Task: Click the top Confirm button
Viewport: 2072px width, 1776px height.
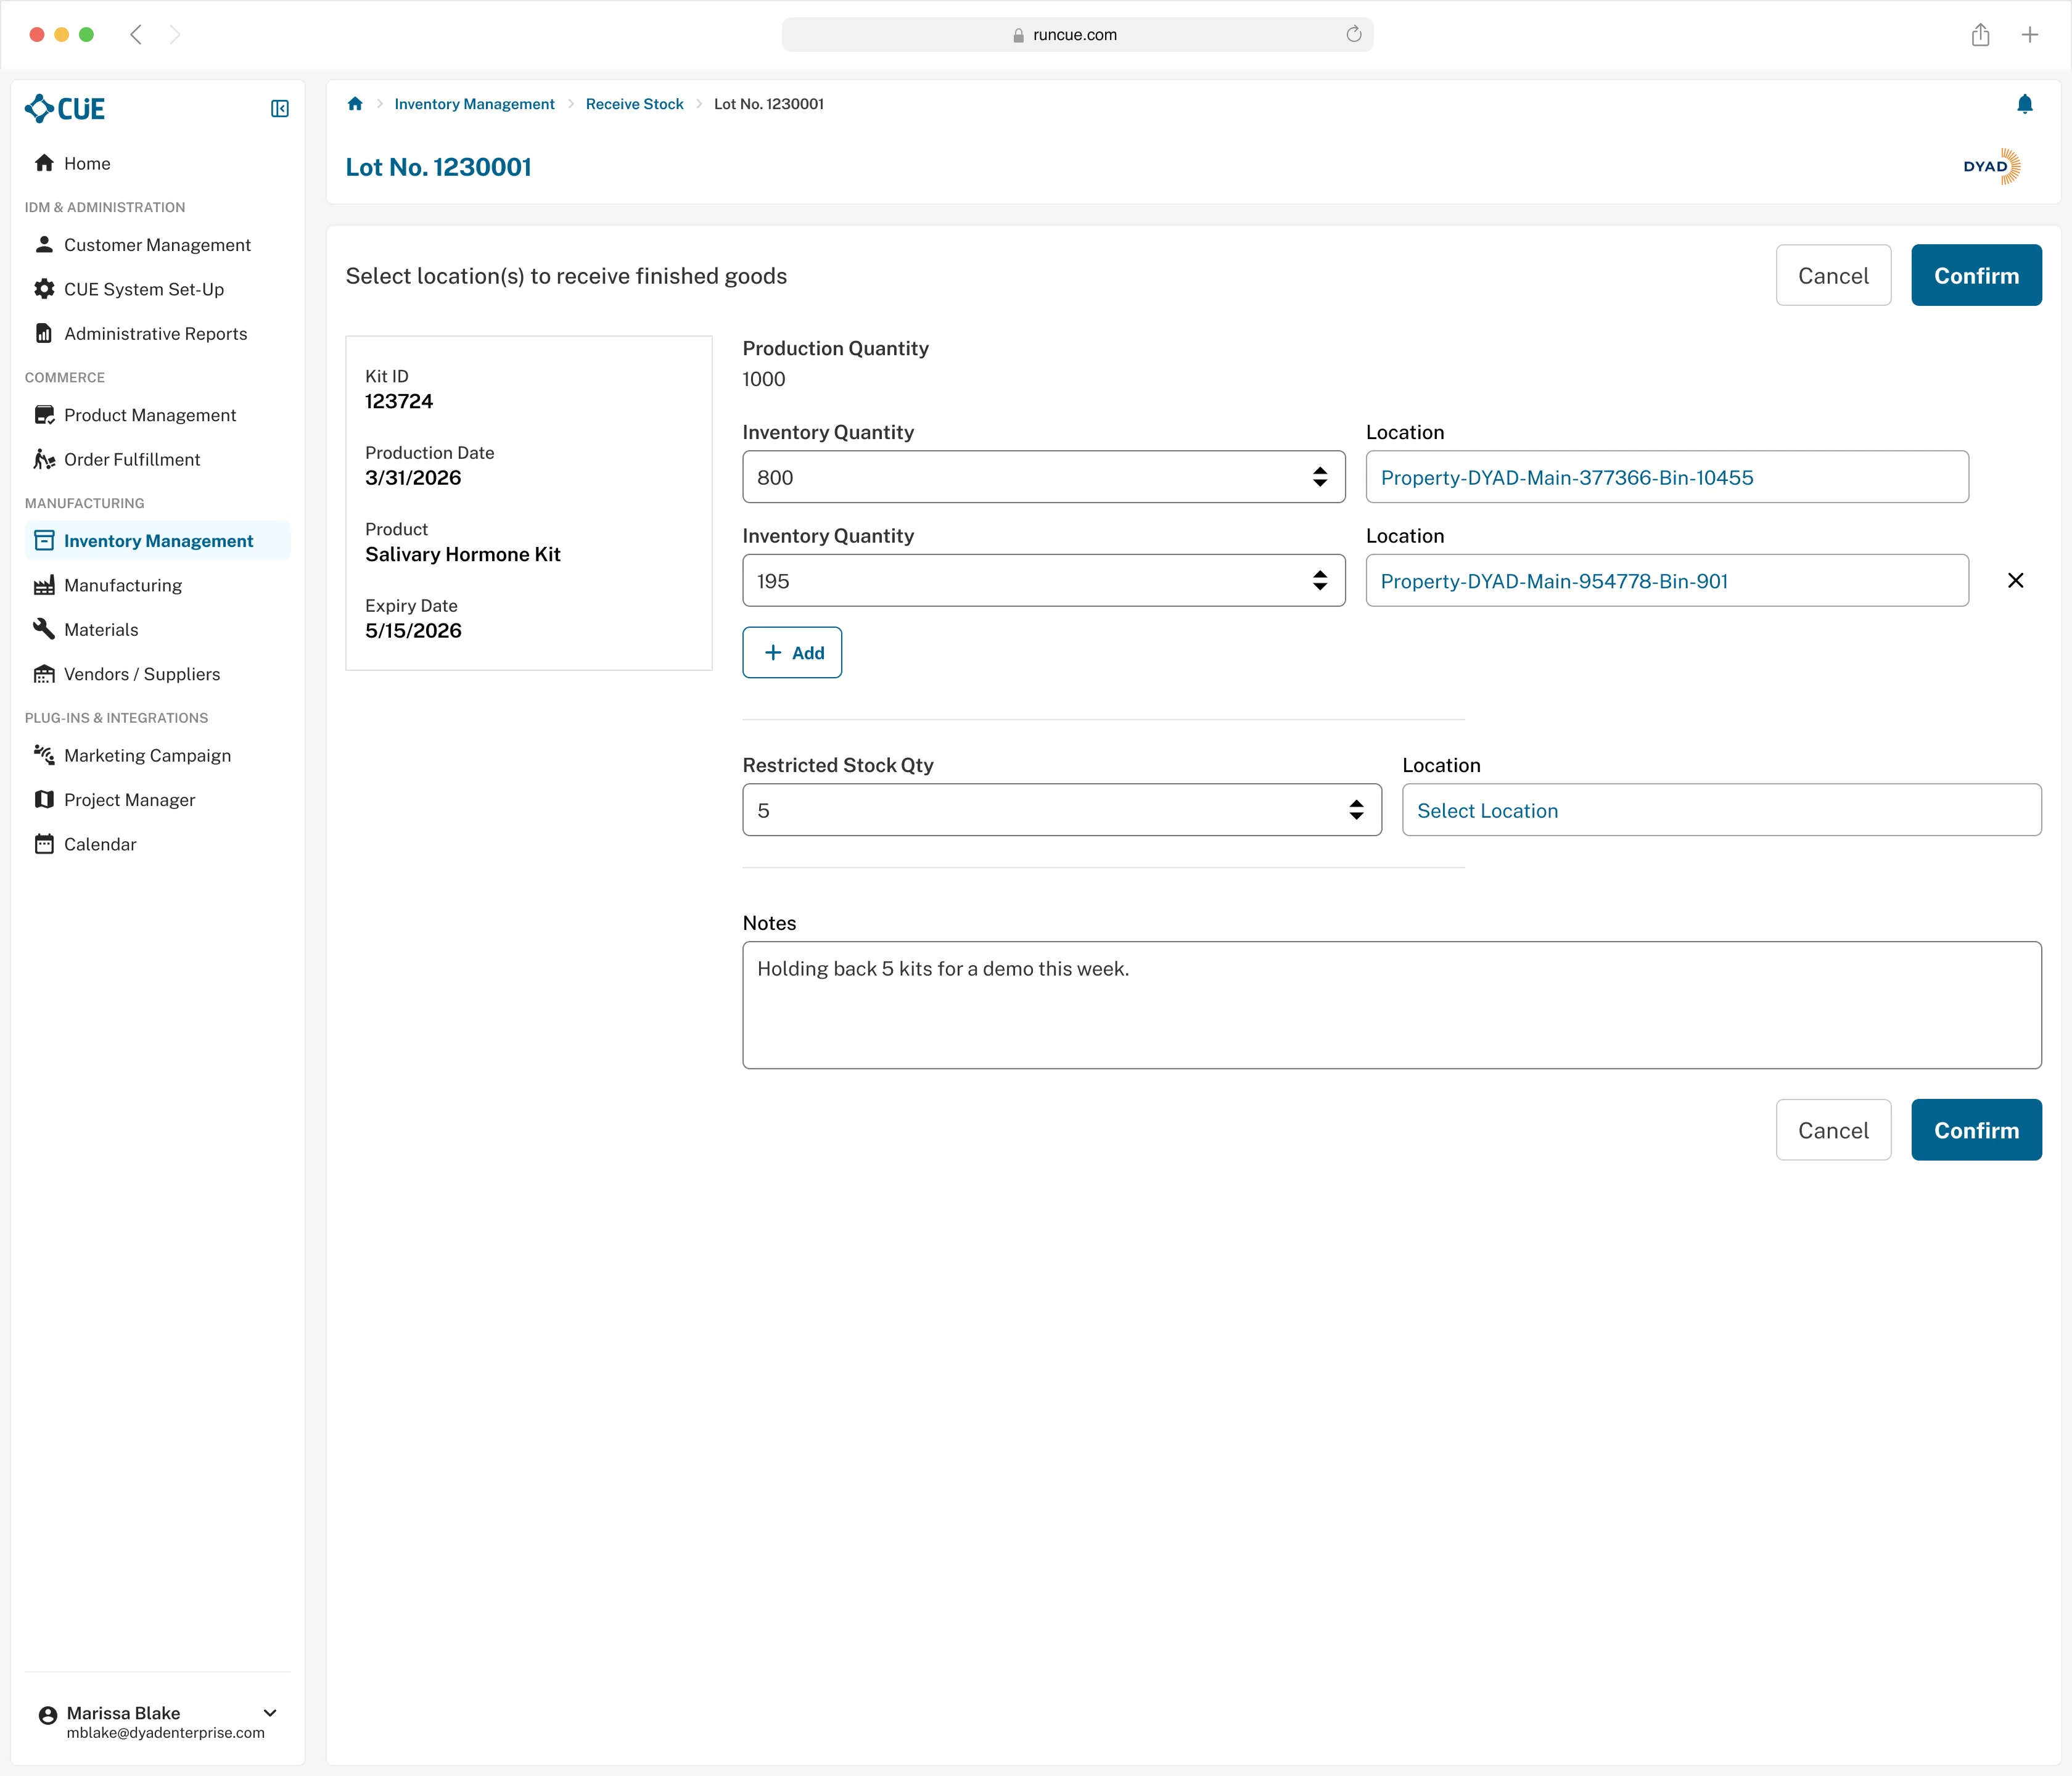Action: (1976, 276)
